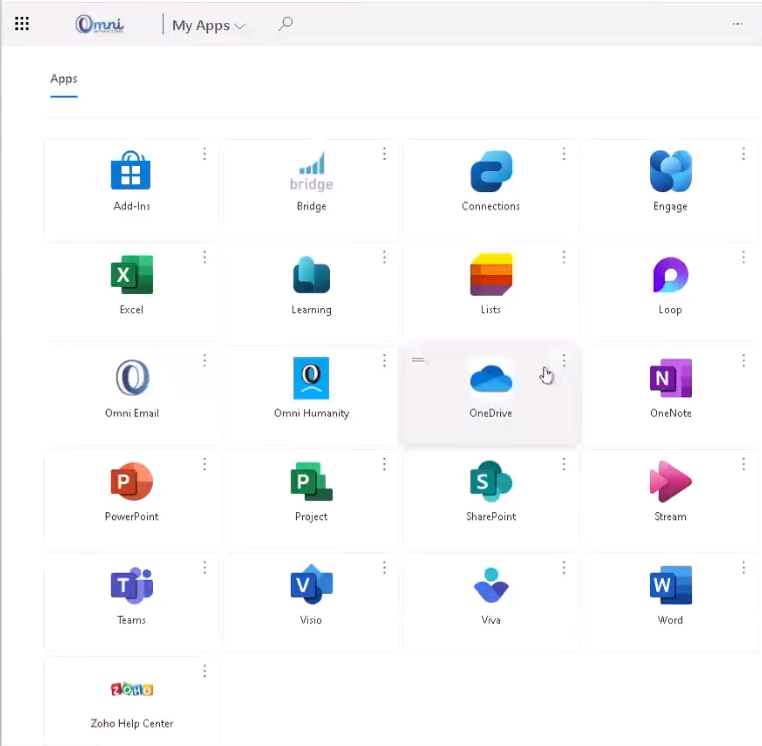The image size is (762, 746).
Task: Open the Teams app icon
Action: 132,585
